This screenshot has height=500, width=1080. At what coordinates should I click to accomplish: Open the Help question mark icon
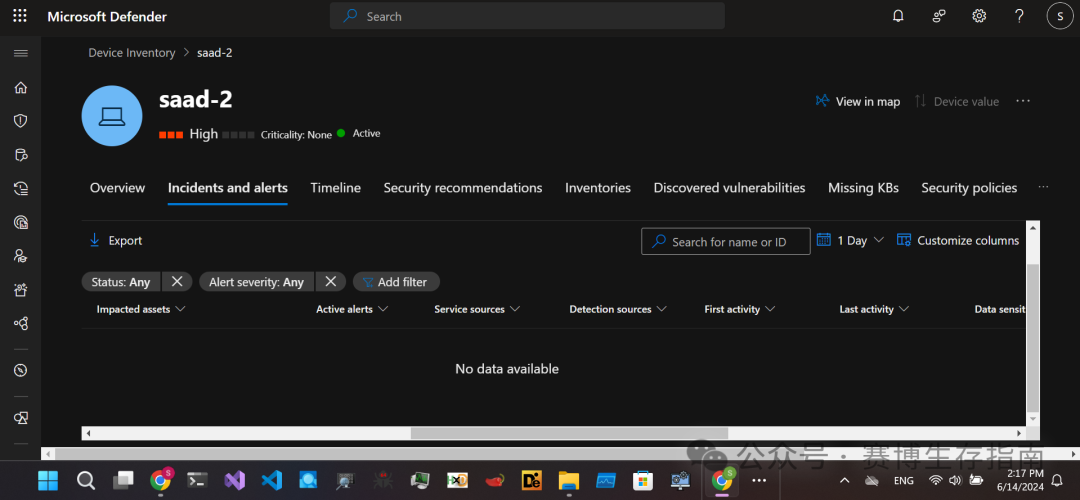click(1019, 16)
